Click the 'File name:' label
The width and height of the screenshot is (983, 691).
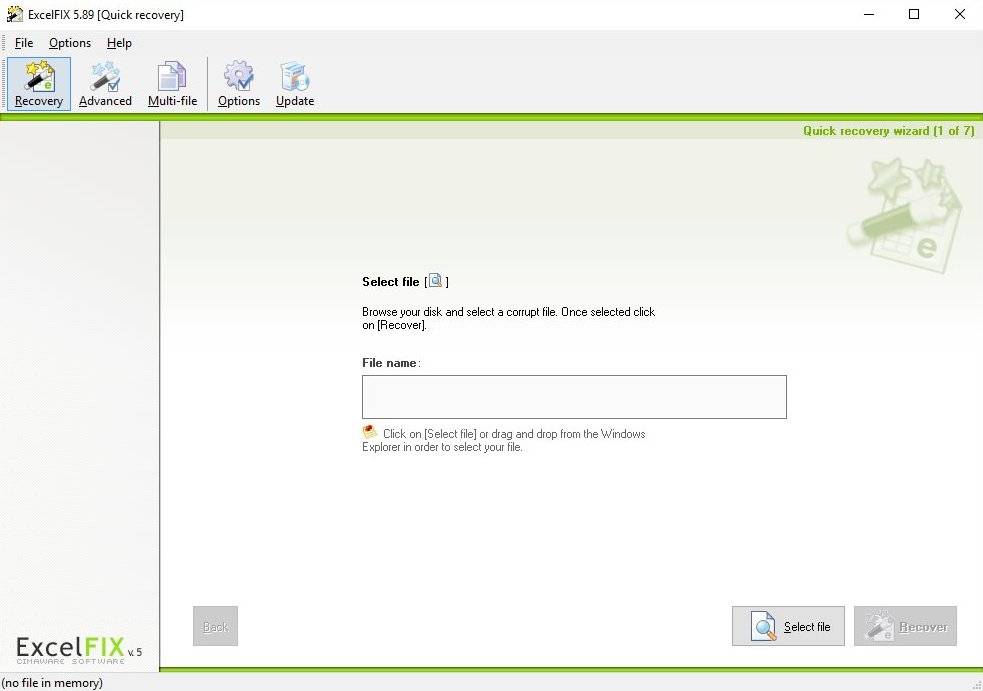(x=391, y=363)
